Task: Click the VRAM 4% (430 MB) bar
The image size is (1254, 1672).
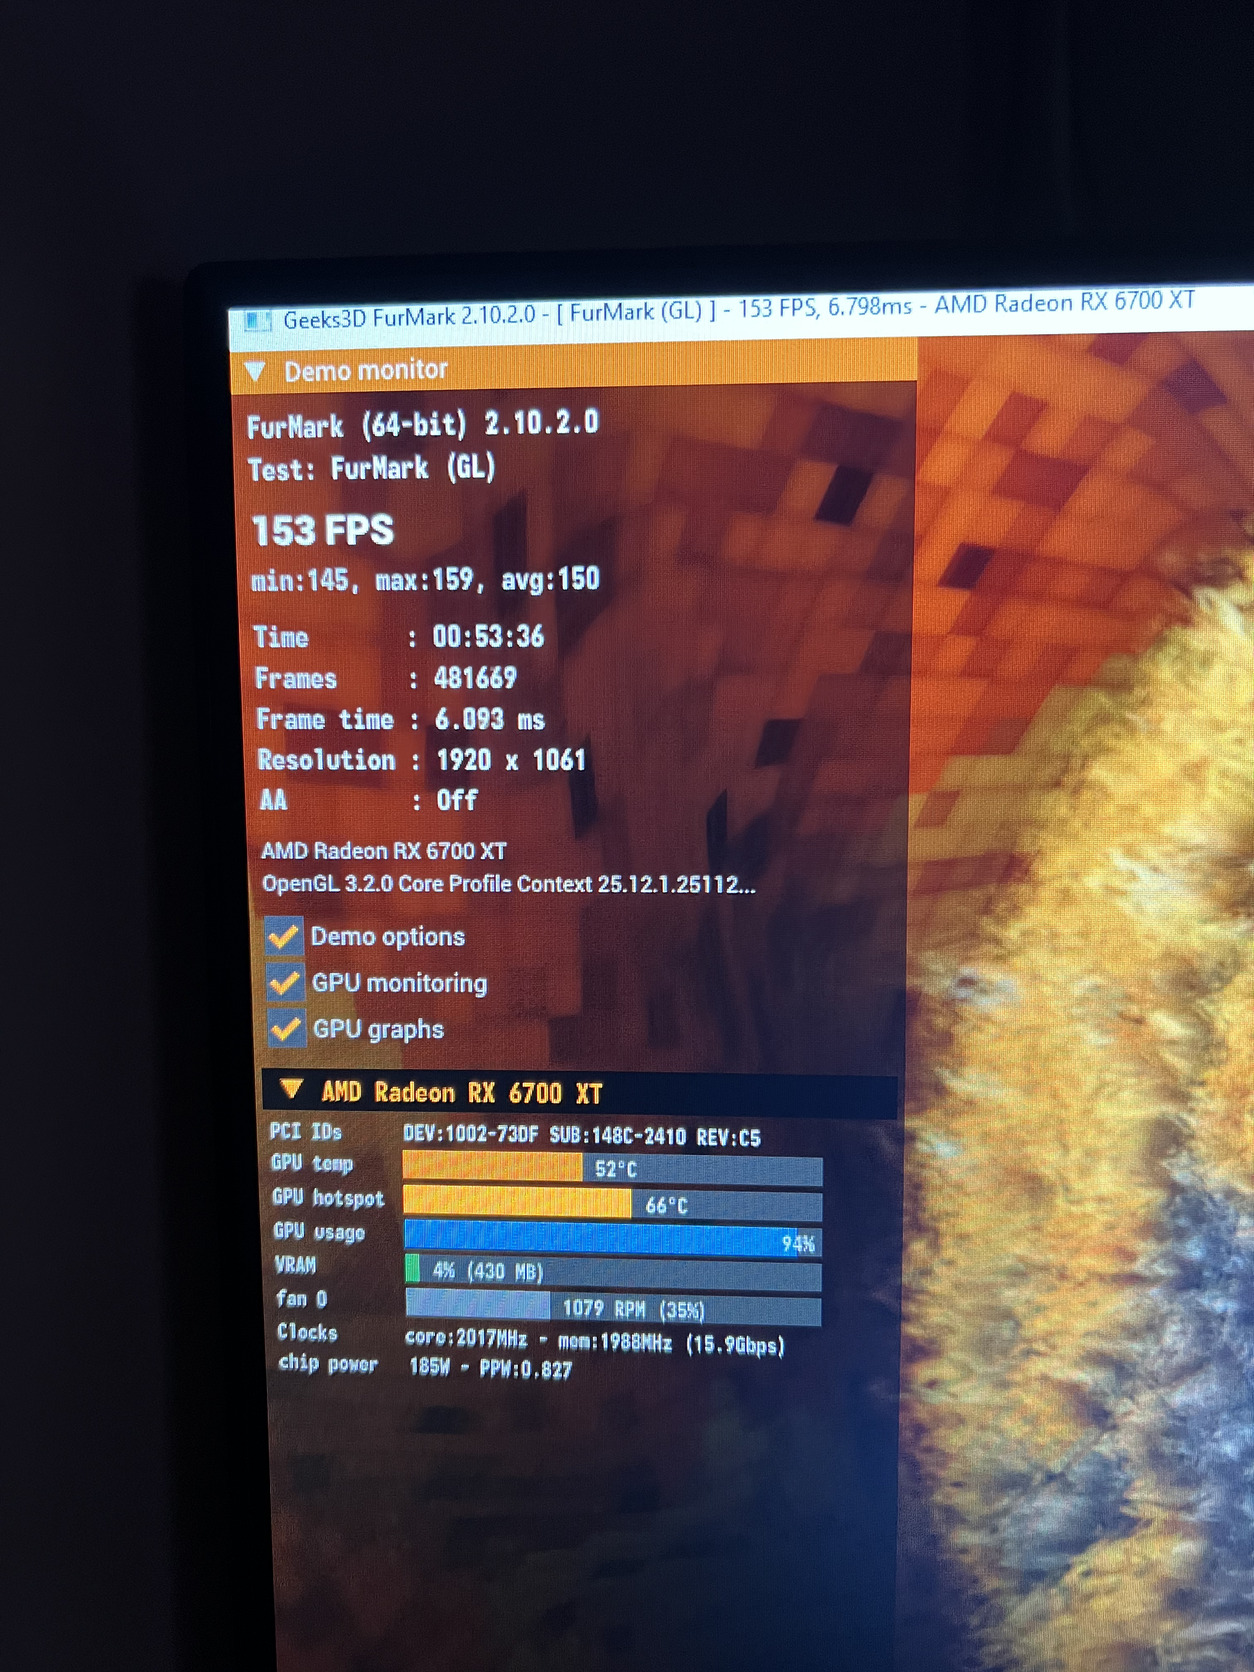Action: [613, 1272]
